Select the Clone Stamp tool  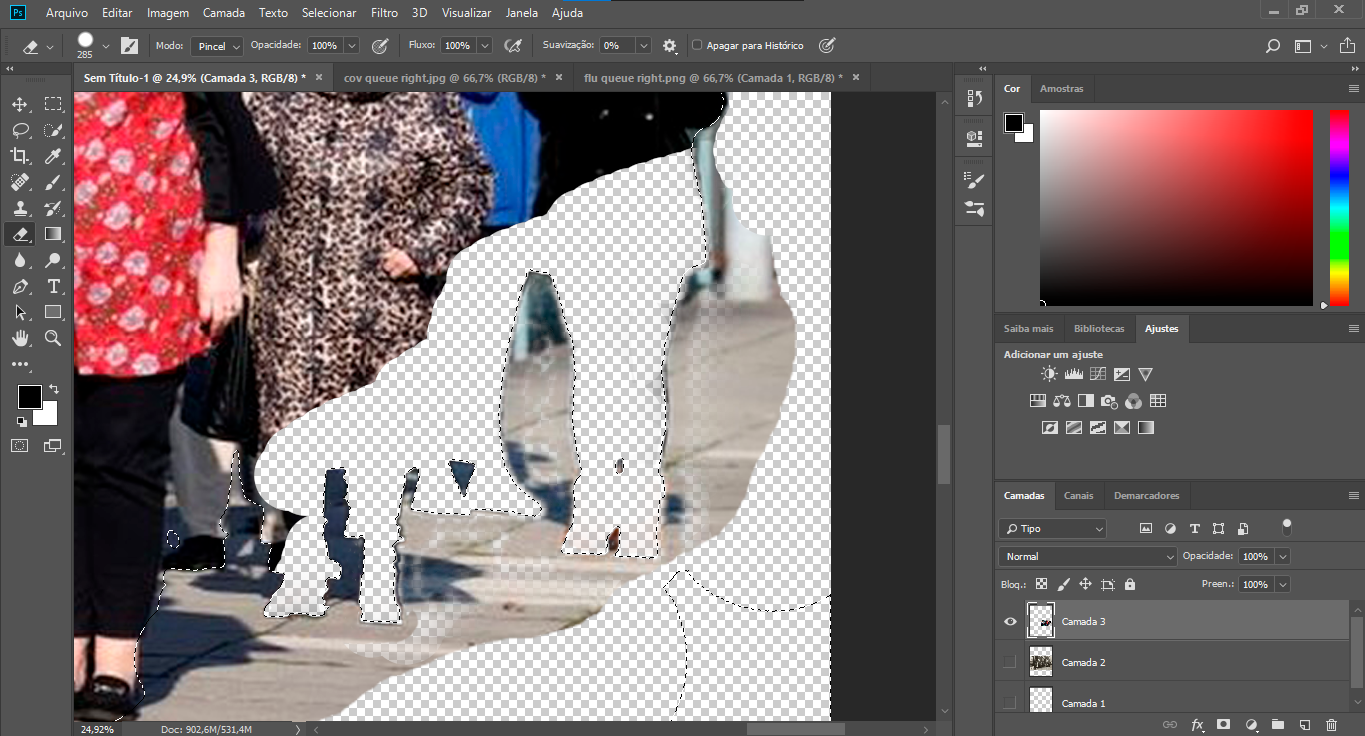coord(20,208)
